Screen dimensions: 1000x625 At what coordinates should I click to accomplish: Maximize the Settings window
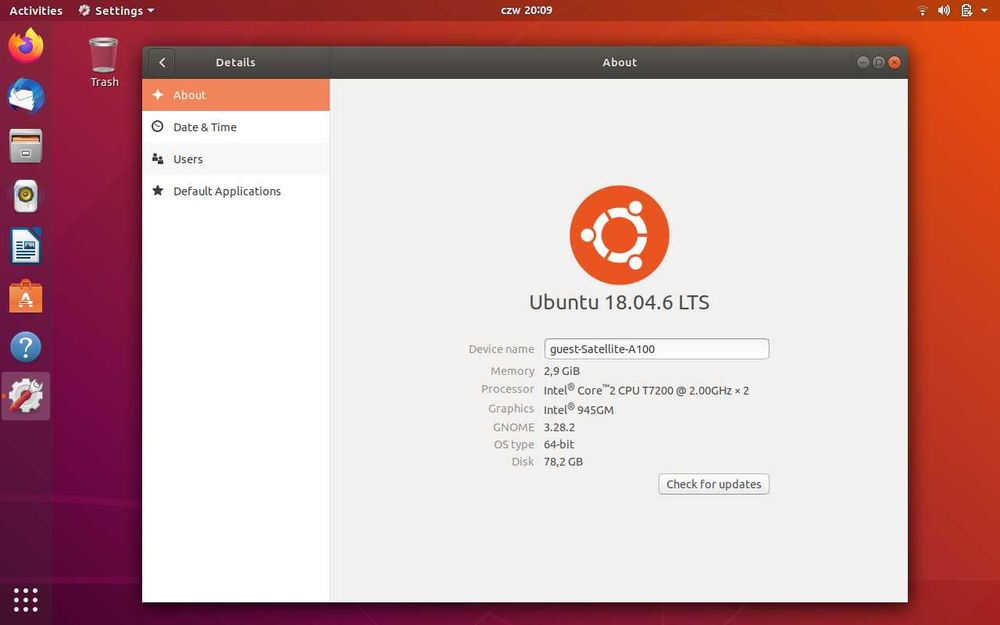[879, 62]
